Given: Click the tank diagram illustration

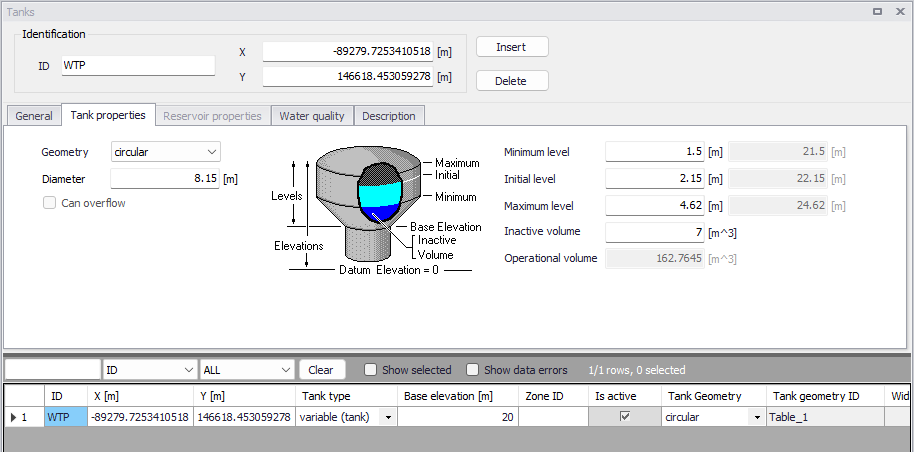Looking at the screenshot, I should pyautogui.click(x=377, y=210).
